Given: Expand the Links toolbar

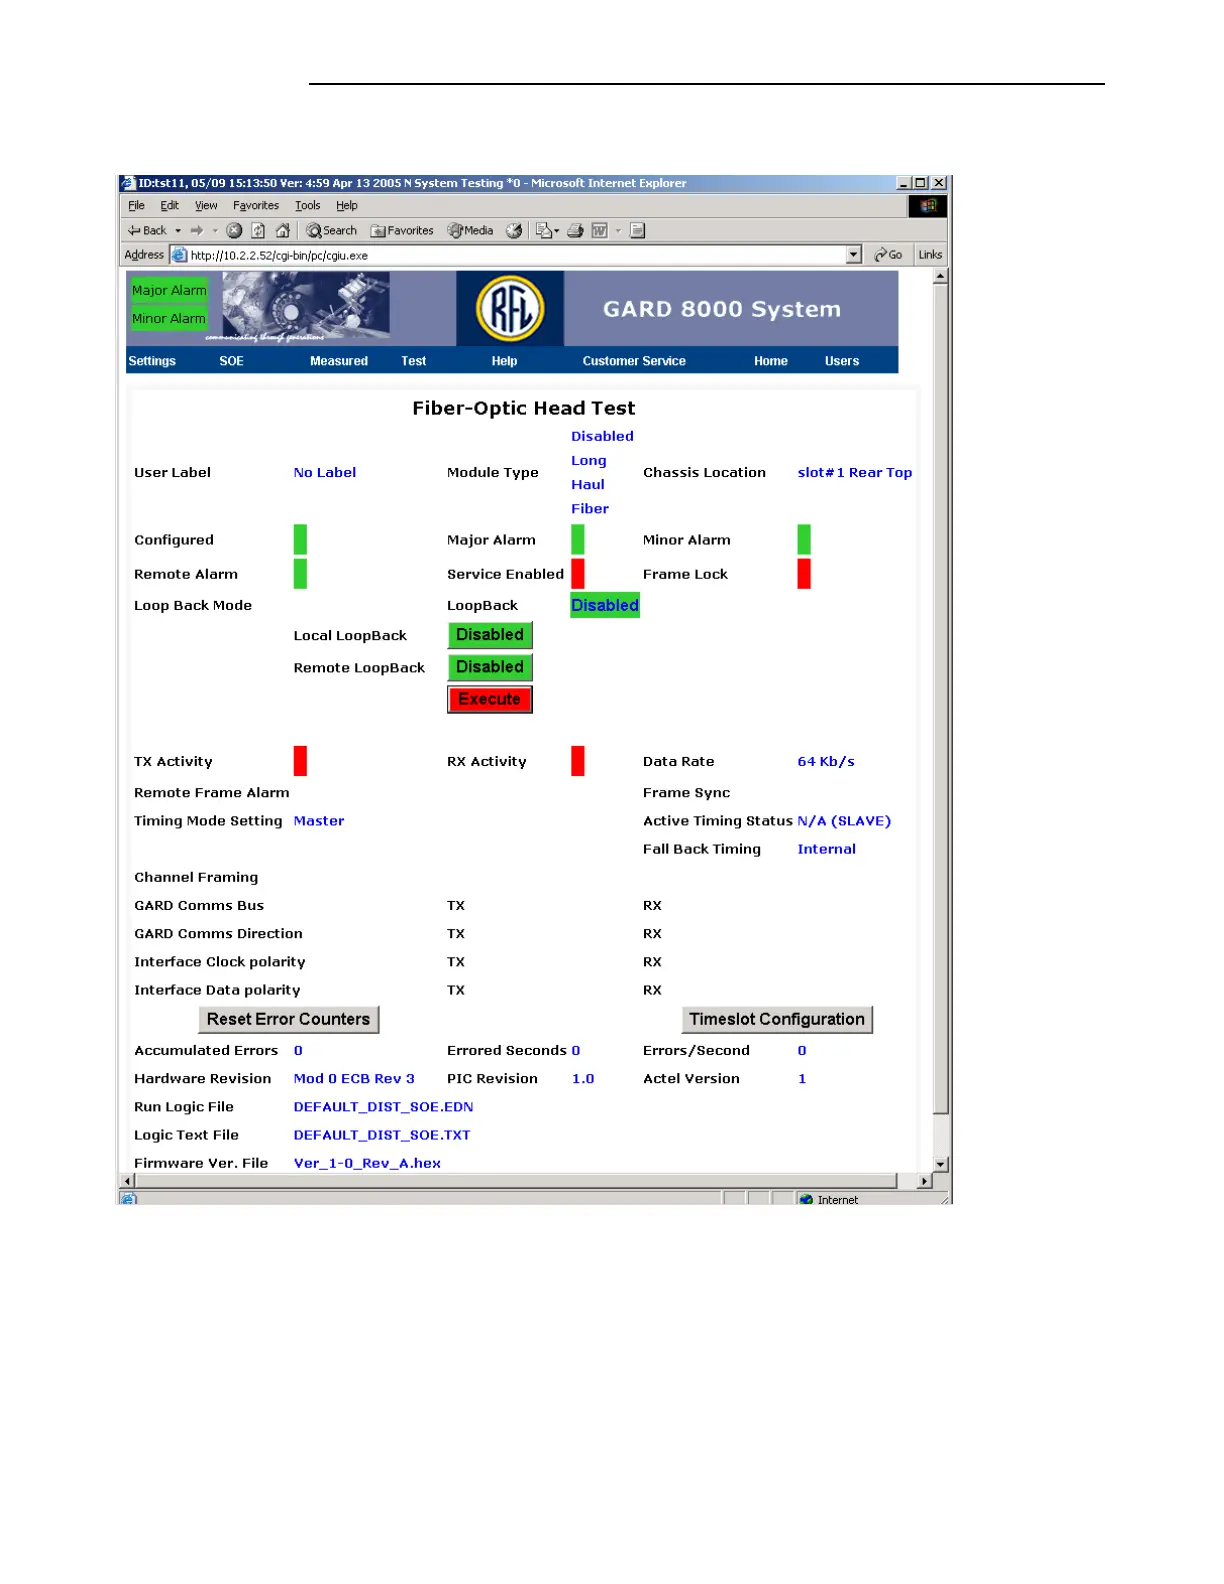Looking at the screenshot, I should [x=930, y=255].
